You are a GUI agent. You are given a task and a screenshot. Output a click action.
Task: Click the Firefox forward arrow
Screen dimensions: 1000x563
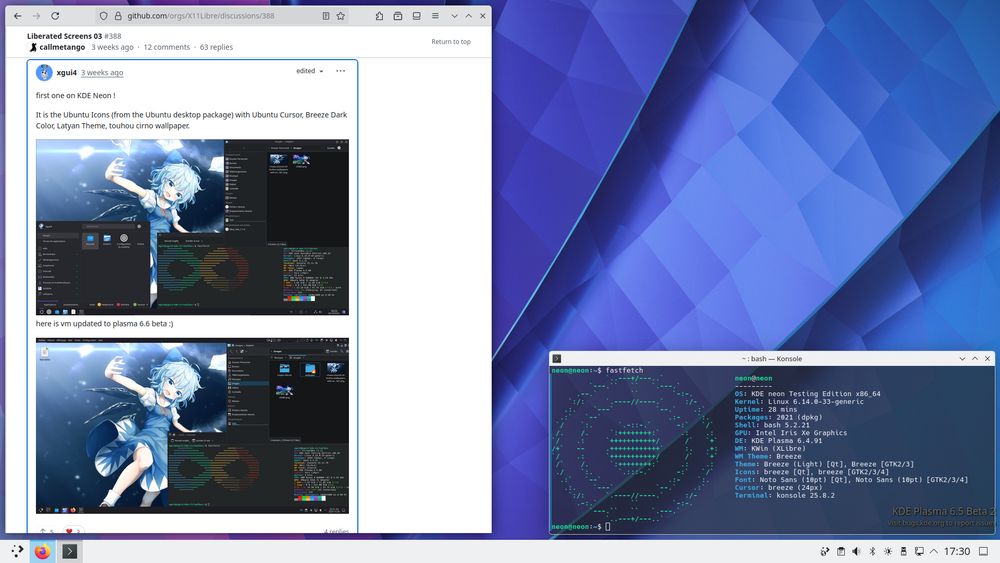36,16
